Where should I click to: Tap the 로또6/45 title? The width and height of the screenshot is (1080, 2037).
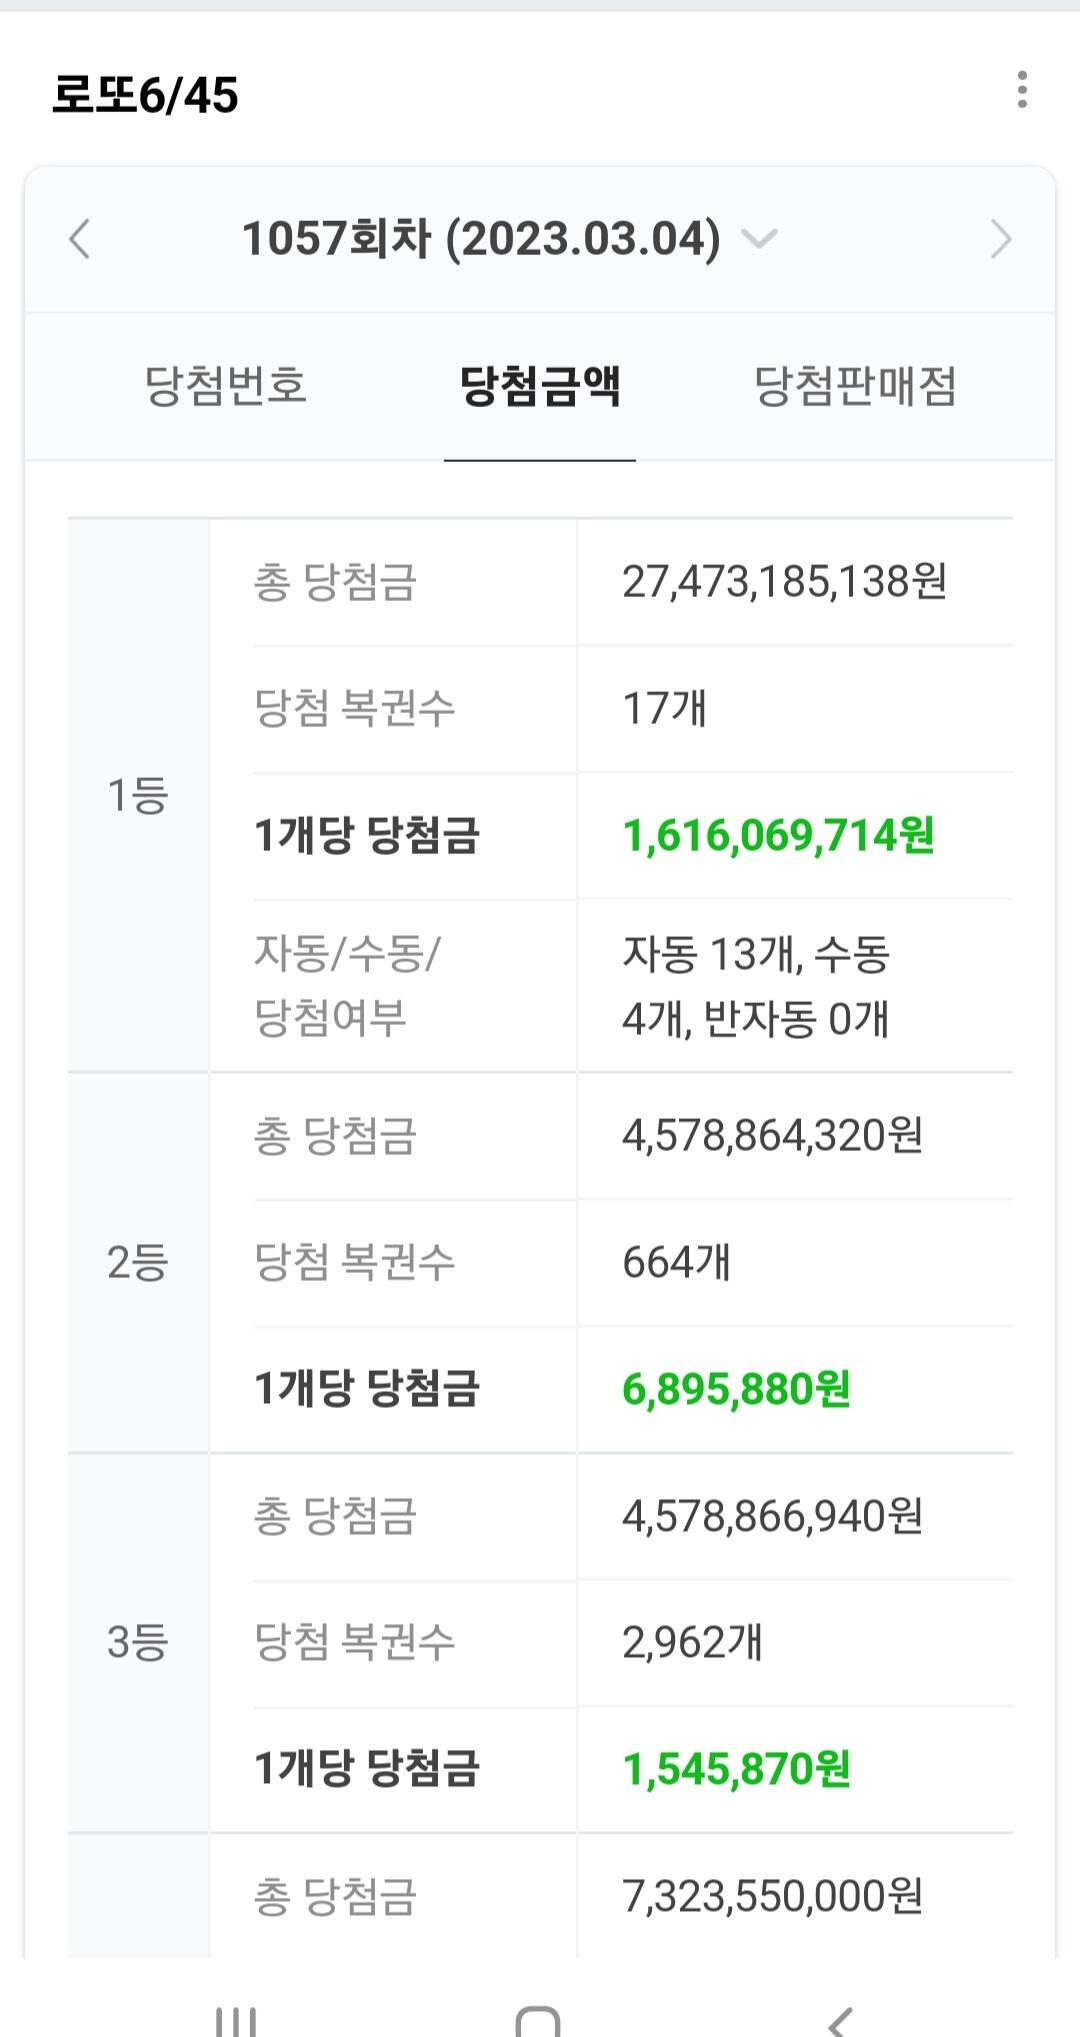tap(146, 96)
